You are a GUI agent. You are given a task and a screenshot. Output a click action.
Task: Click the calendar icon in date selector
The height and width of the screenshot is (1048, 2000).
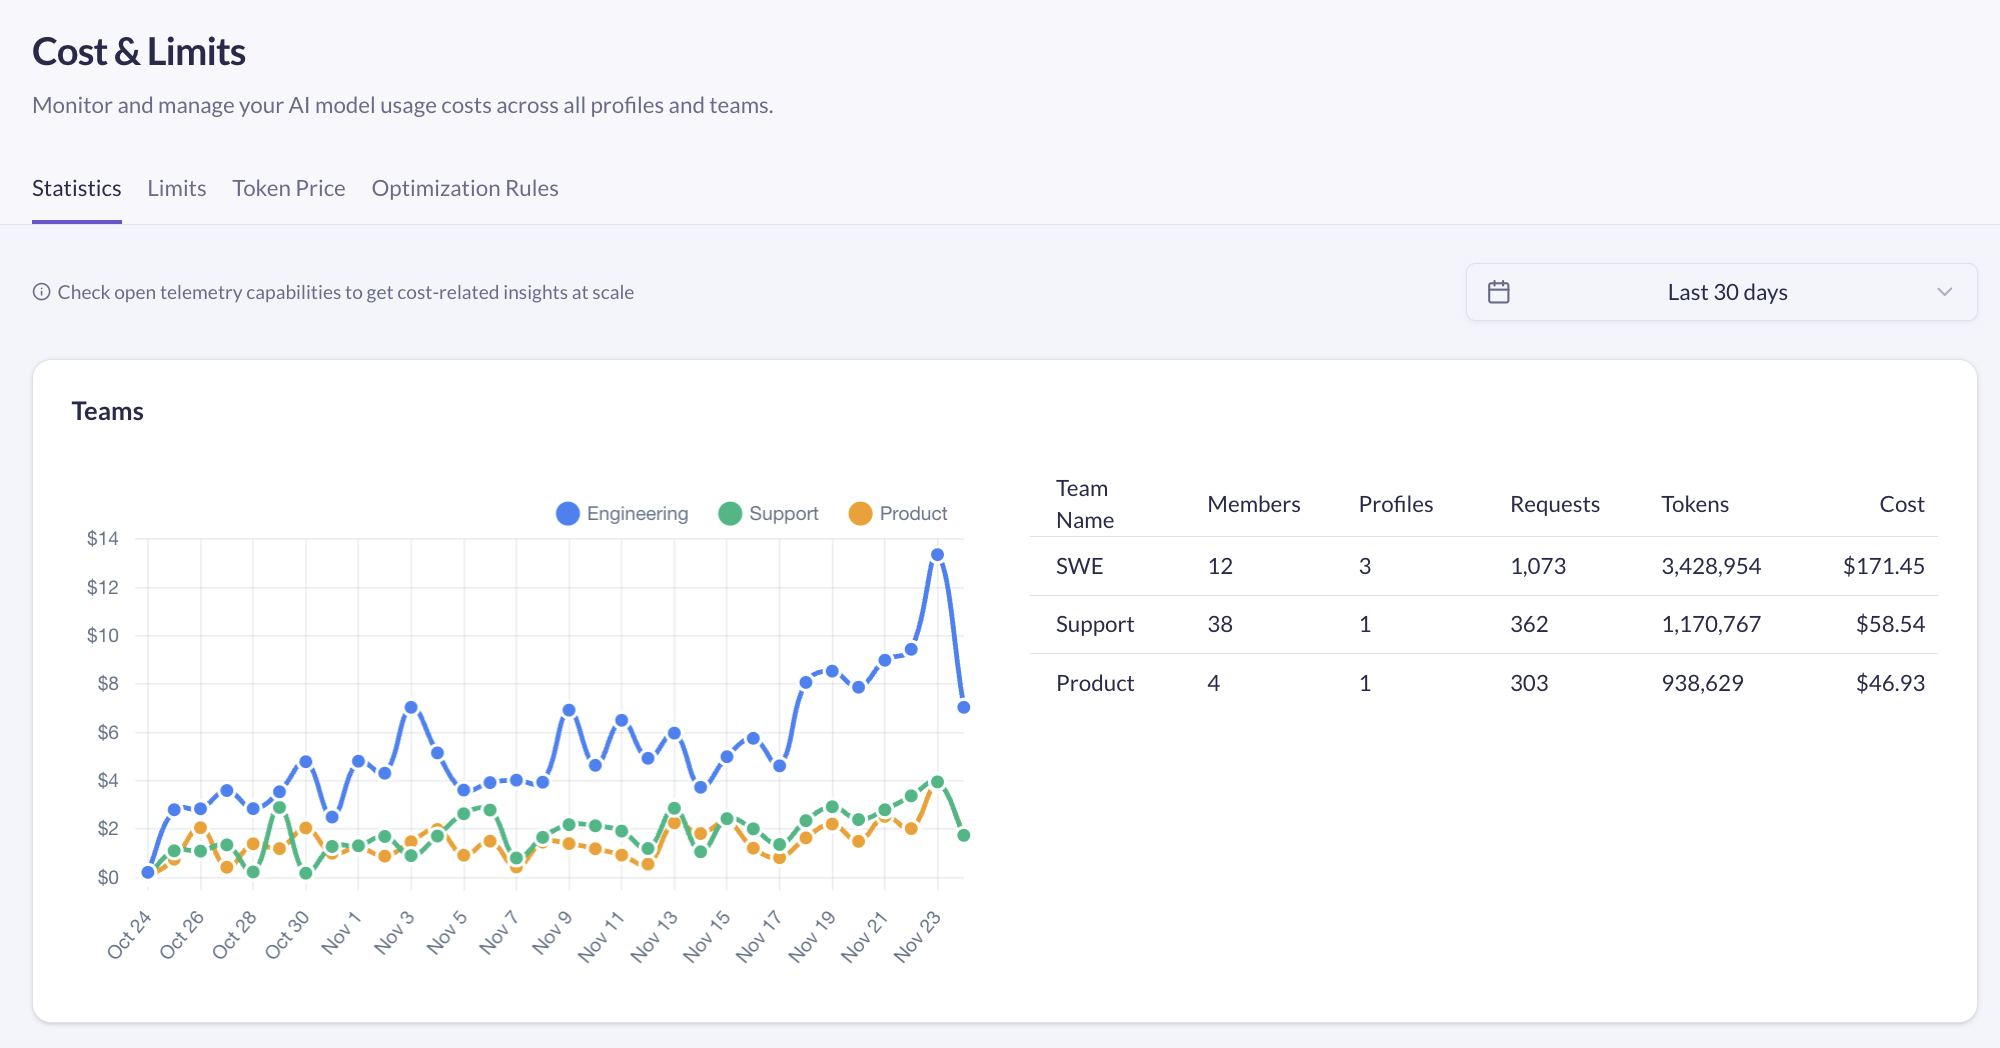[x=1498, y=292]
